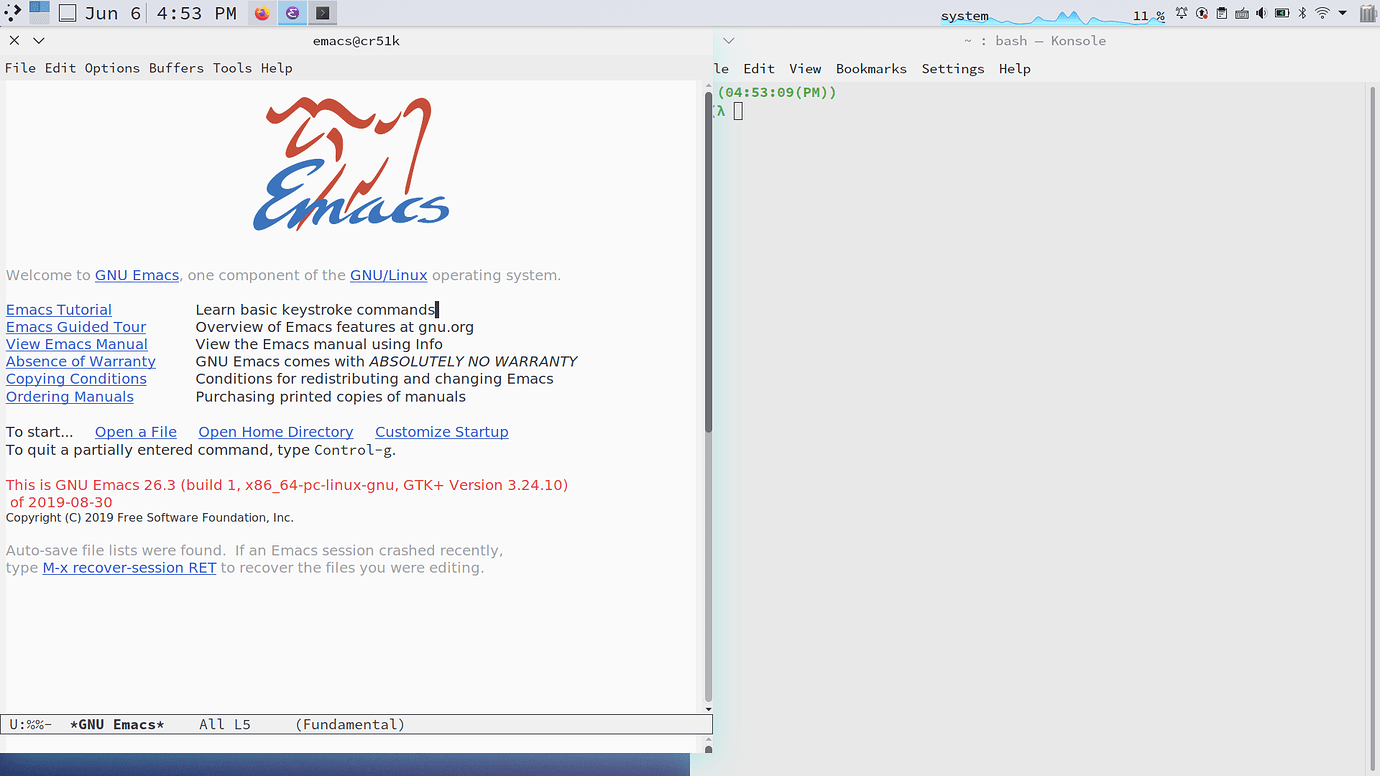Image resolution: width=1380 pixels, height=776 pixels.
Task: Open the Options menu in Emacs
Action: click(112, 68)
